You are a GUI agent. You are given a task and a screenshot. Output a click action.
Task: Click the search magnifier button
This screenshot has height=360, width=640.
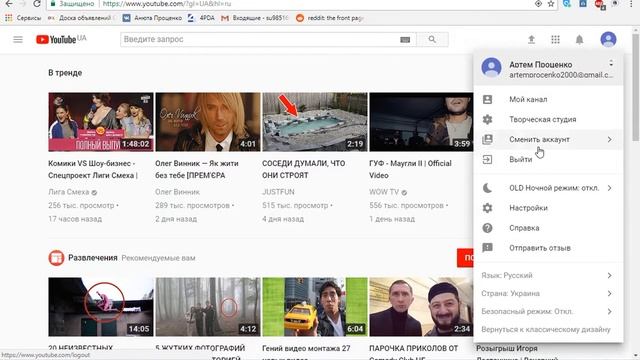click(432, 40)
